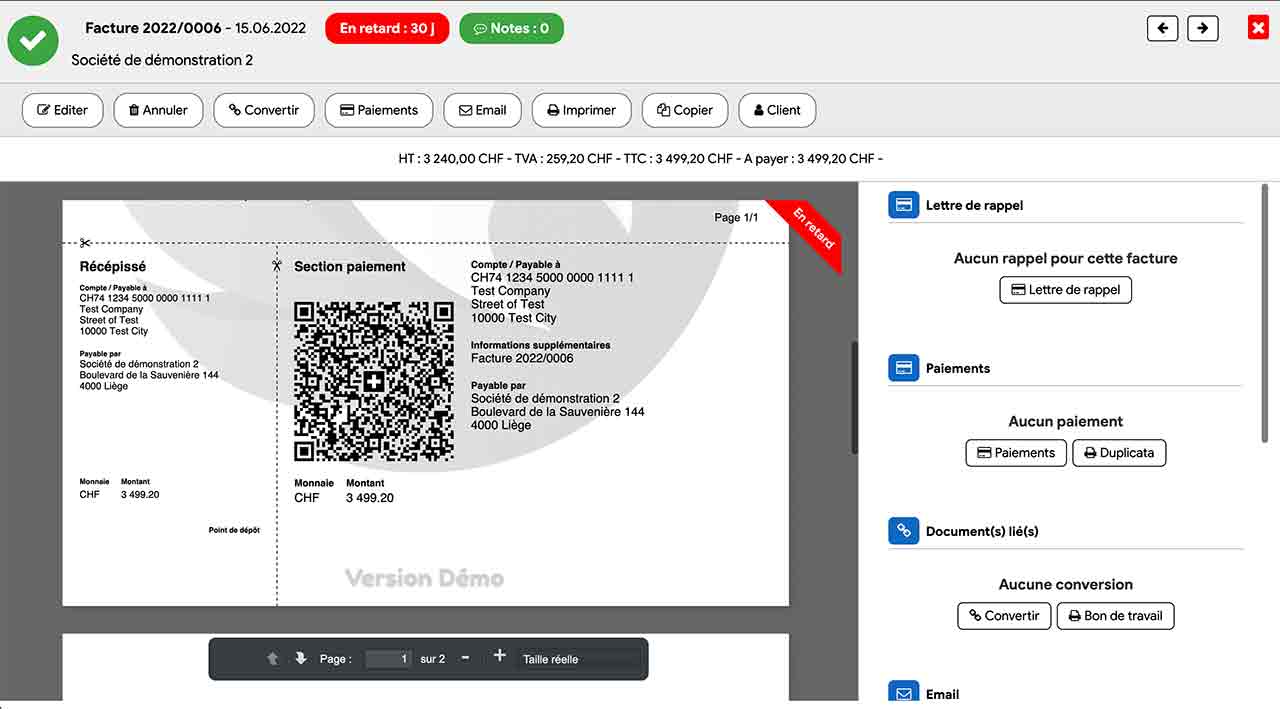Screen dimensions: 1280x709
Task: Open the toolbar Paiements button
Action: tap(379, 110)
